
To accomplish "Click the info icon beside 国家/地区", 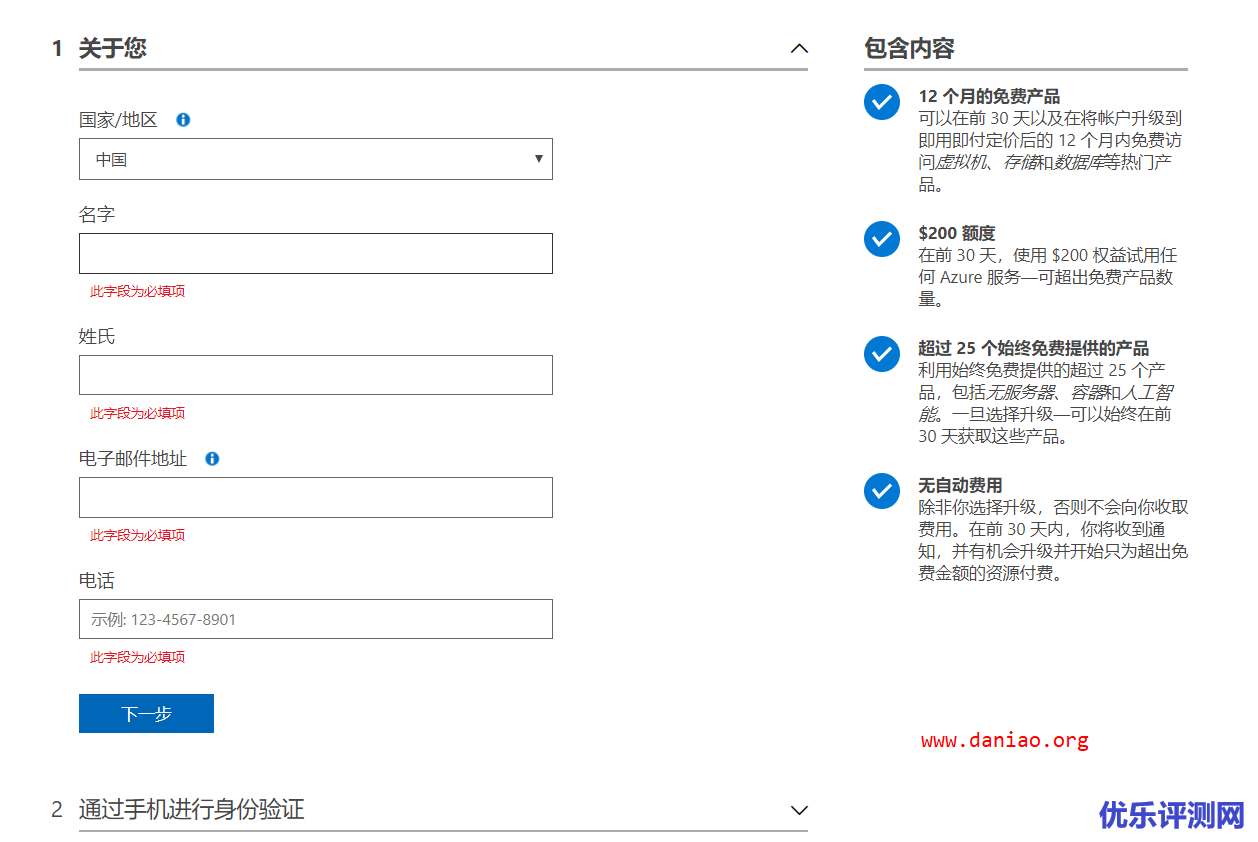I will pos(183,120).
